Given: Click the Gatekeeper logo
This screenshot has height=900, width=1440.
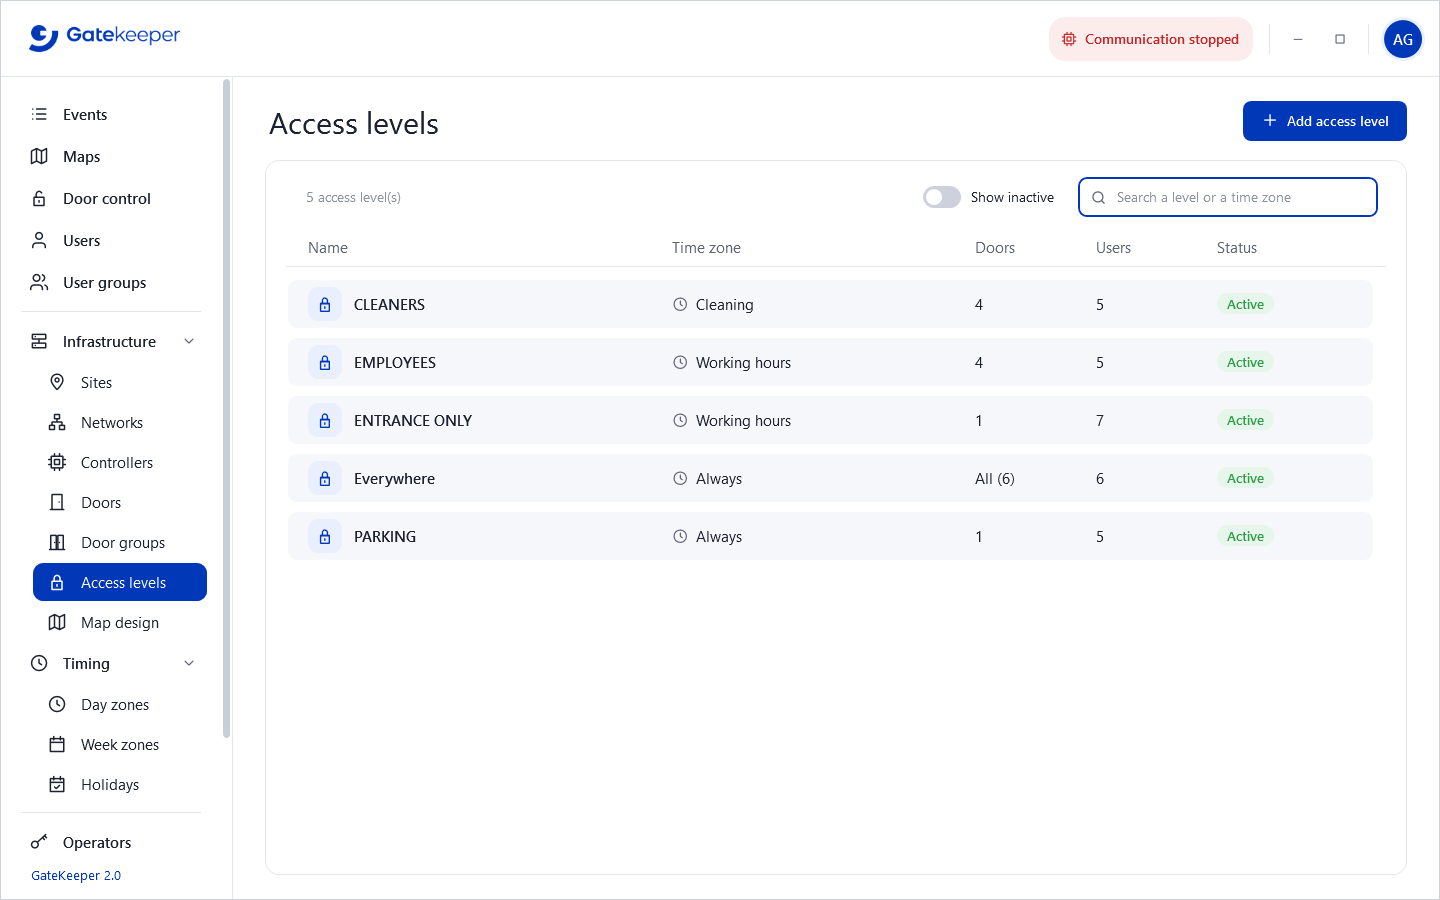Looking at the screenshot, I should point(104,37).
